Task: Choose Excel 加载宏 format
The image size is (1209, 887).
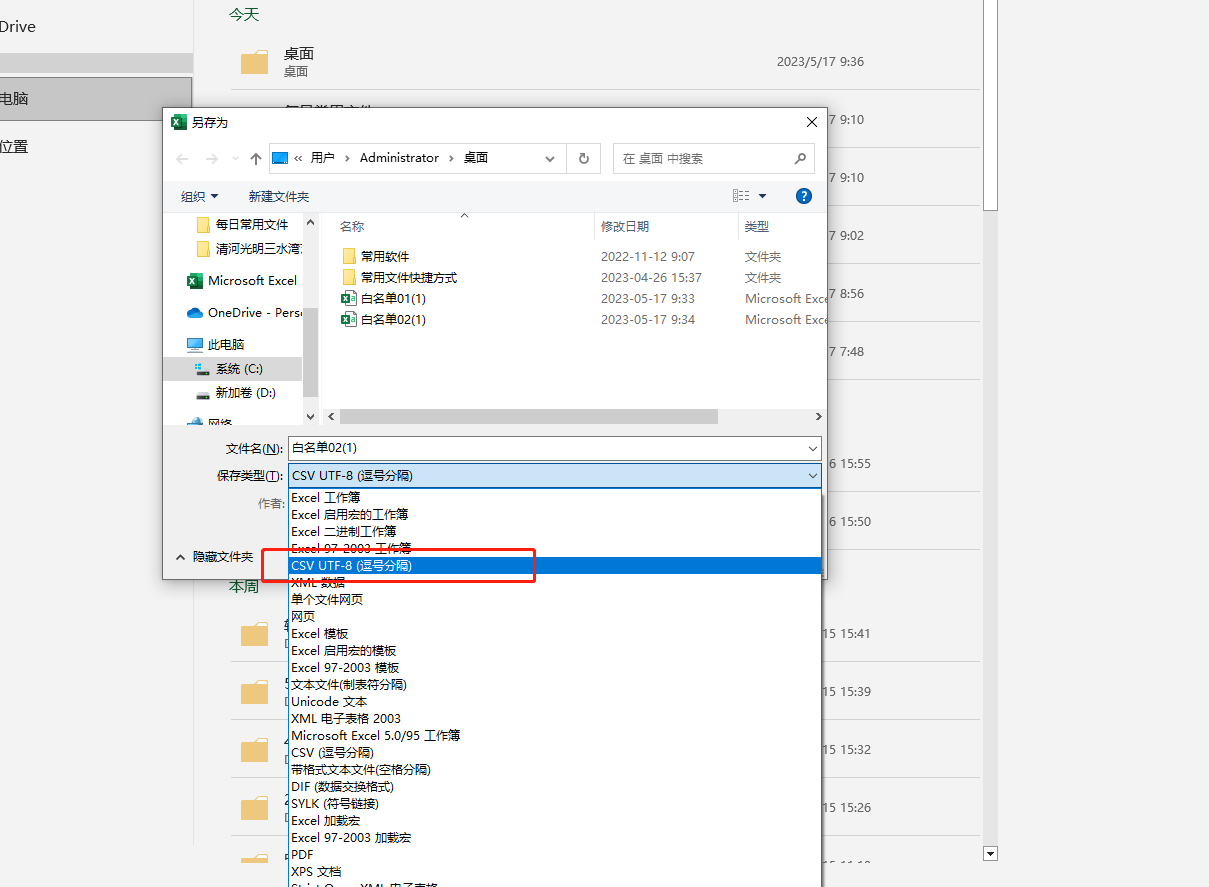Action: click(555, 820)
